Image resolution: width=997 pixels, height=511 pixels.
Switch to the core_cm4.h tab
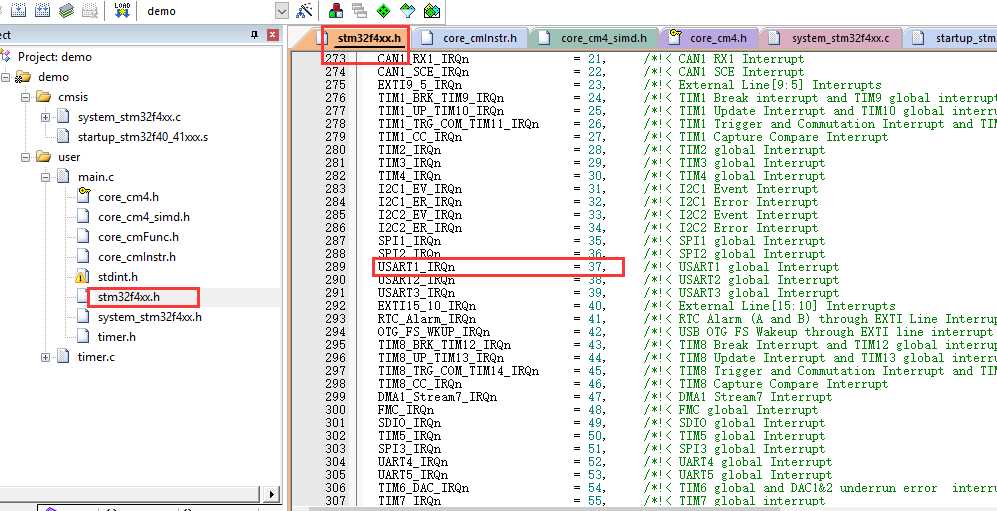tap(718, 38)
